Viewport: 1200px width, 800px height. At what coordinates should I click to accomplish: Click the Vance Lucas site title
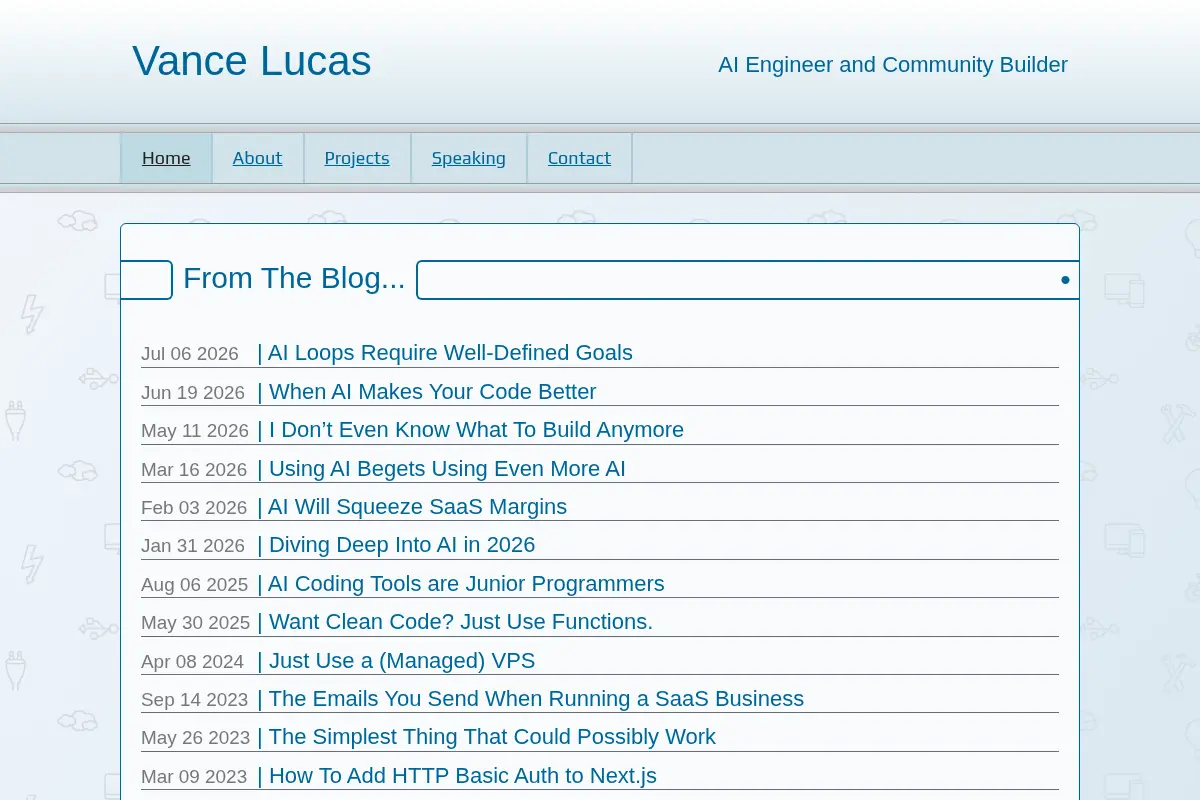click(x=251, y=61)
